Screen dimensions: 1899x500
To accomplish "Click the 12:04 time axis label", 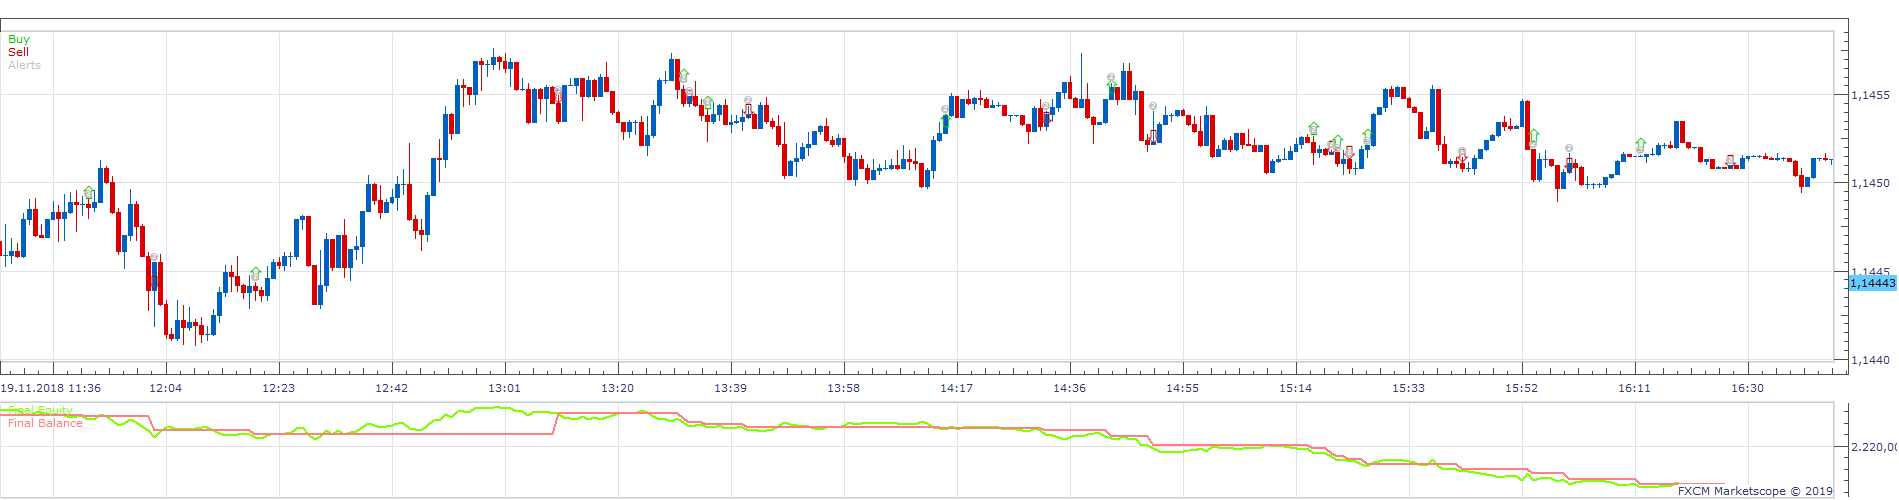I will 166,388.
